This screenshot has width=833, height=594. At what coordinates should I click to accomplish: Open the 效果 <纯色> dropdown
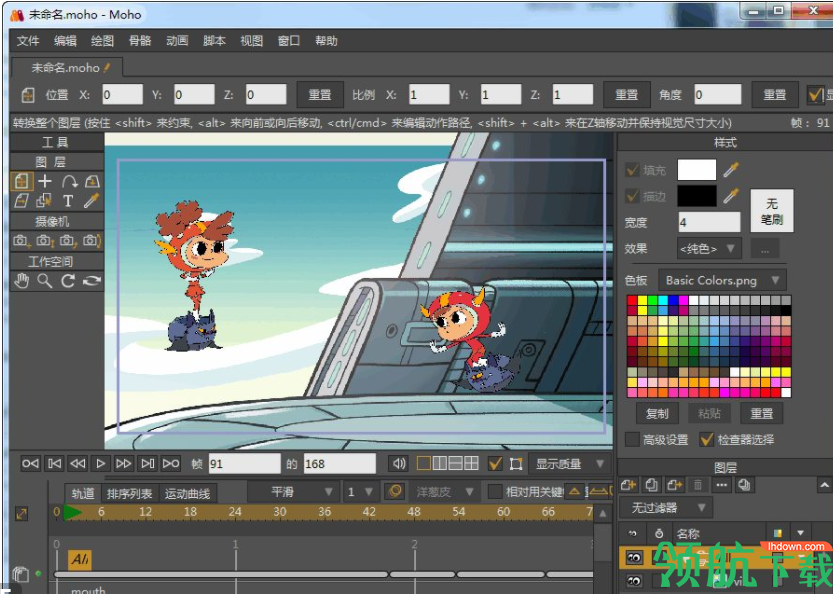coord(709,248)
